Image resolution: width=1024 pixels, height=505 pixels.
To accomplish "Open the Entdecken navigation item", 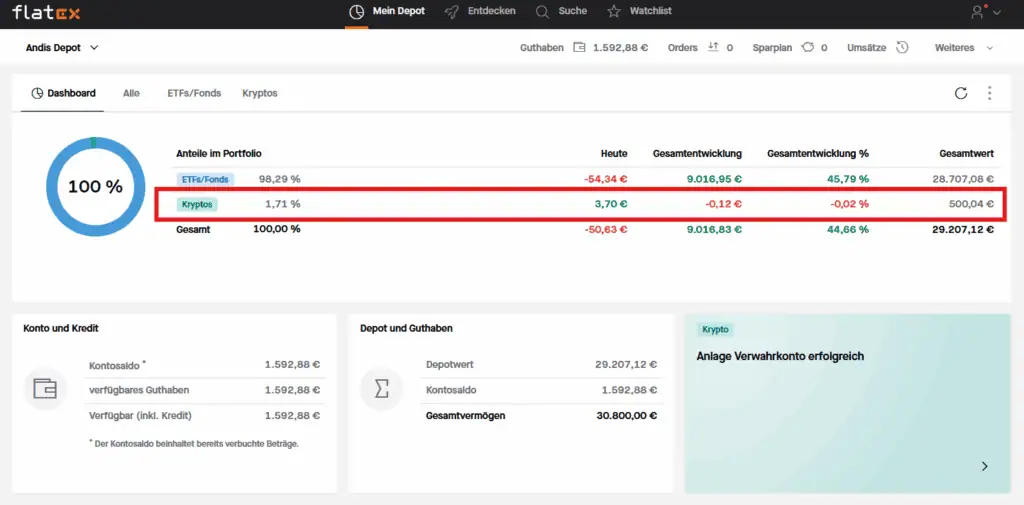I will tap(480, 11).
